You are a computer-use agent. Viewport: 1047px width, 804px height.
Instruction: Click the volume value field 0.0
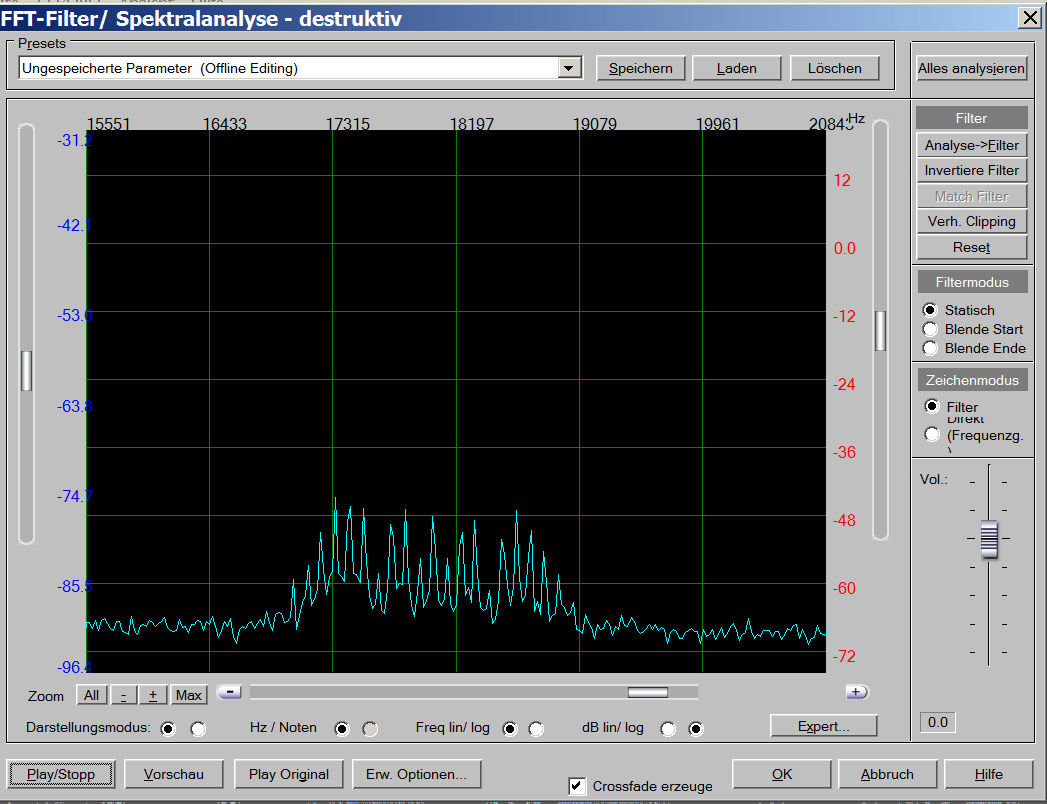[x=937, y=722]
